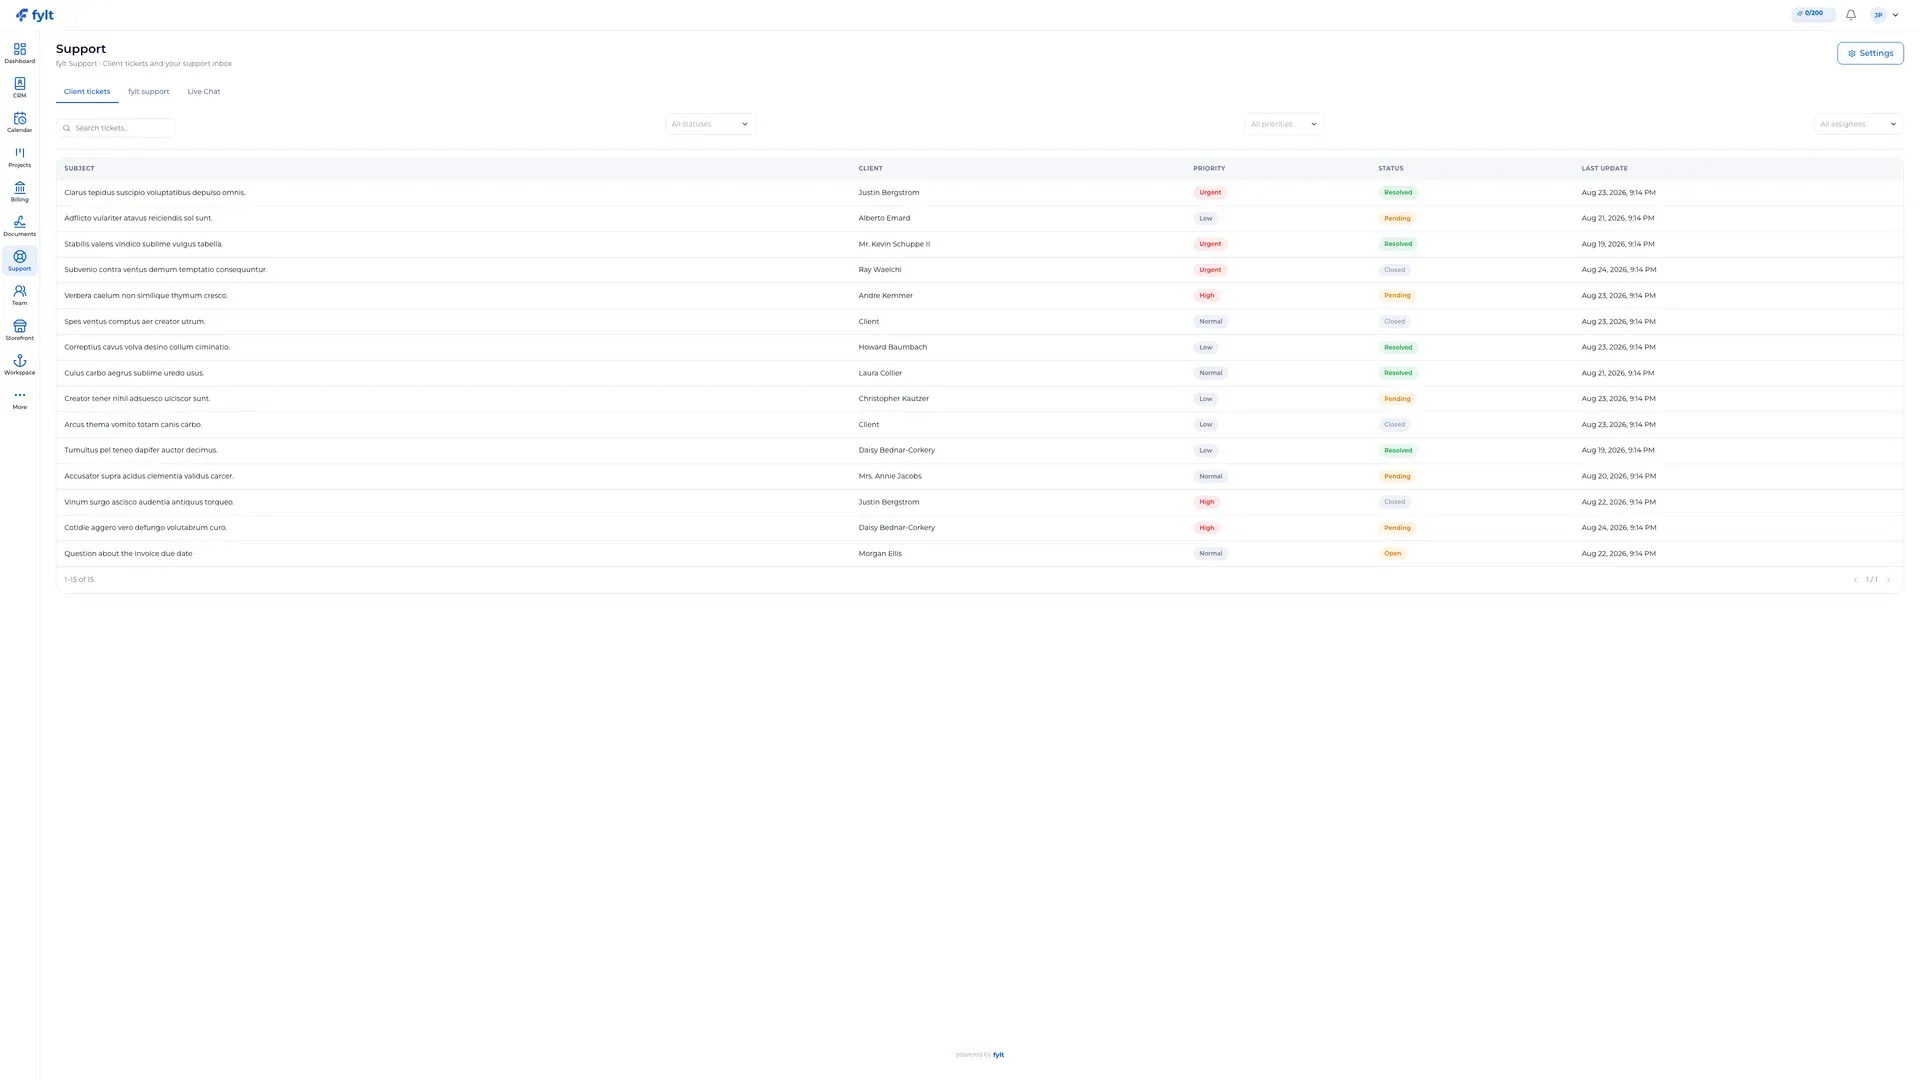Click Subject column header

[79, 168]
